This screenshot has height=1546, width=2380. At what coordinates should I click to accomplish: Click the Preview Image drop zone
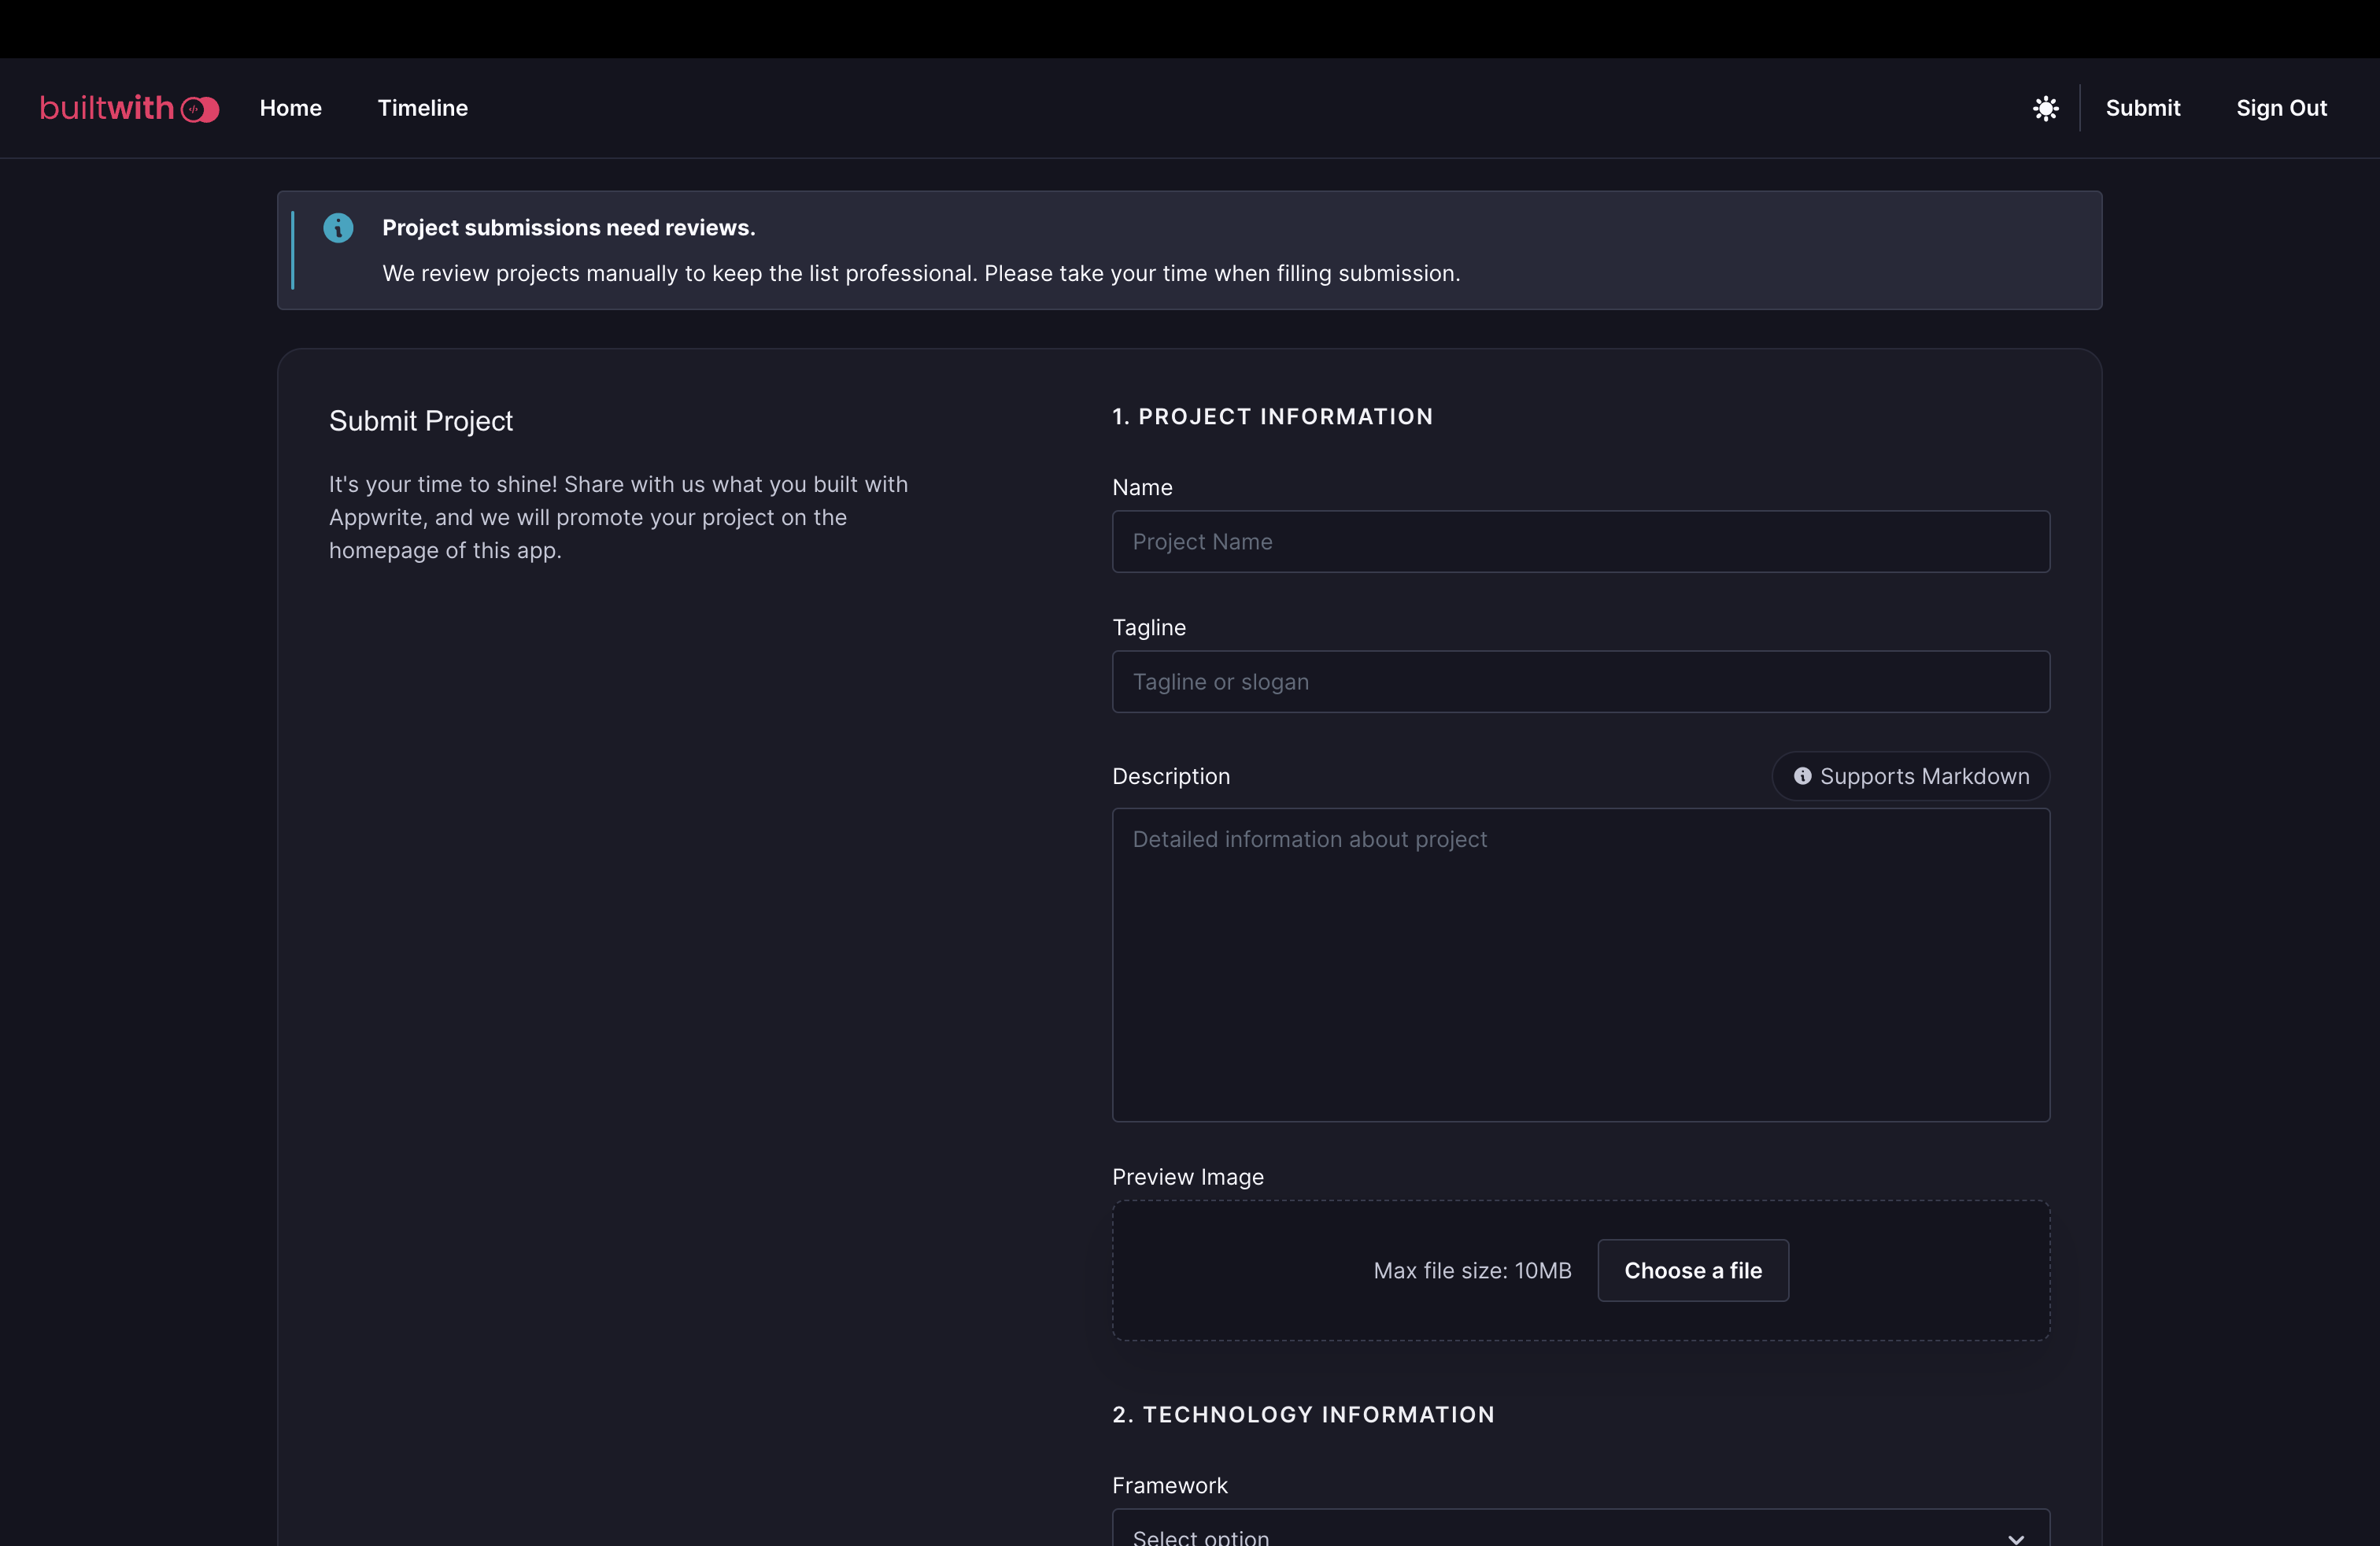[1581, 1270]
